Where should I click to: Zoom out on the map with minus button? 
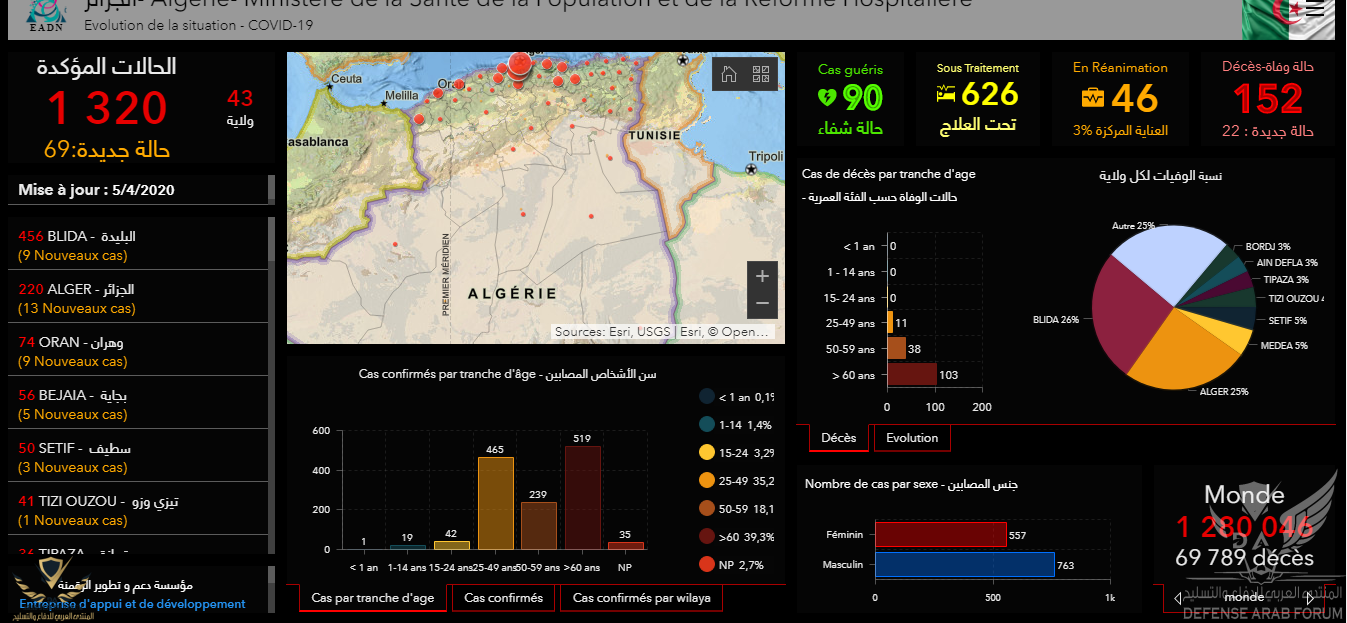point(762,303)
